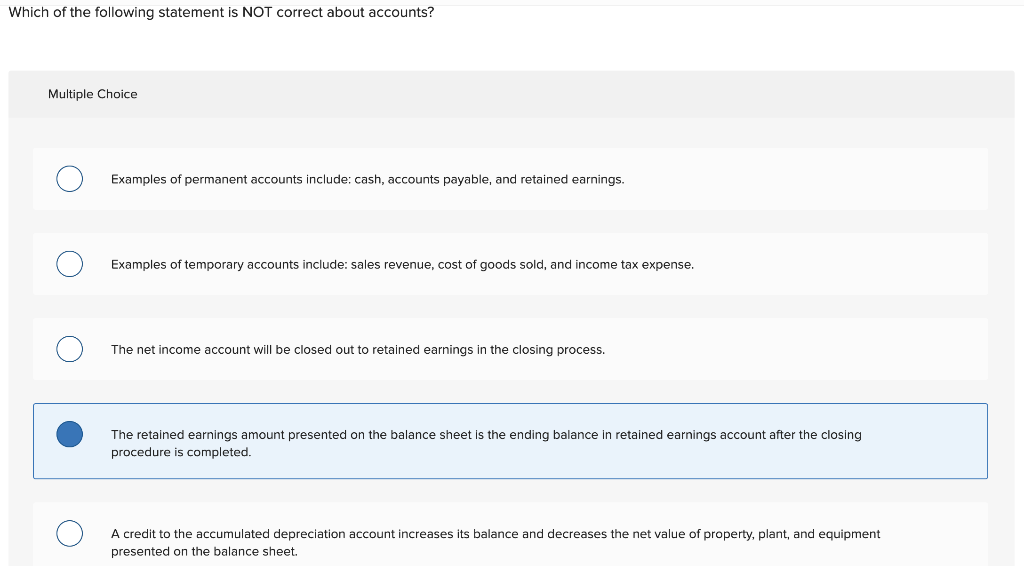Click the question text about accounts

220,12
